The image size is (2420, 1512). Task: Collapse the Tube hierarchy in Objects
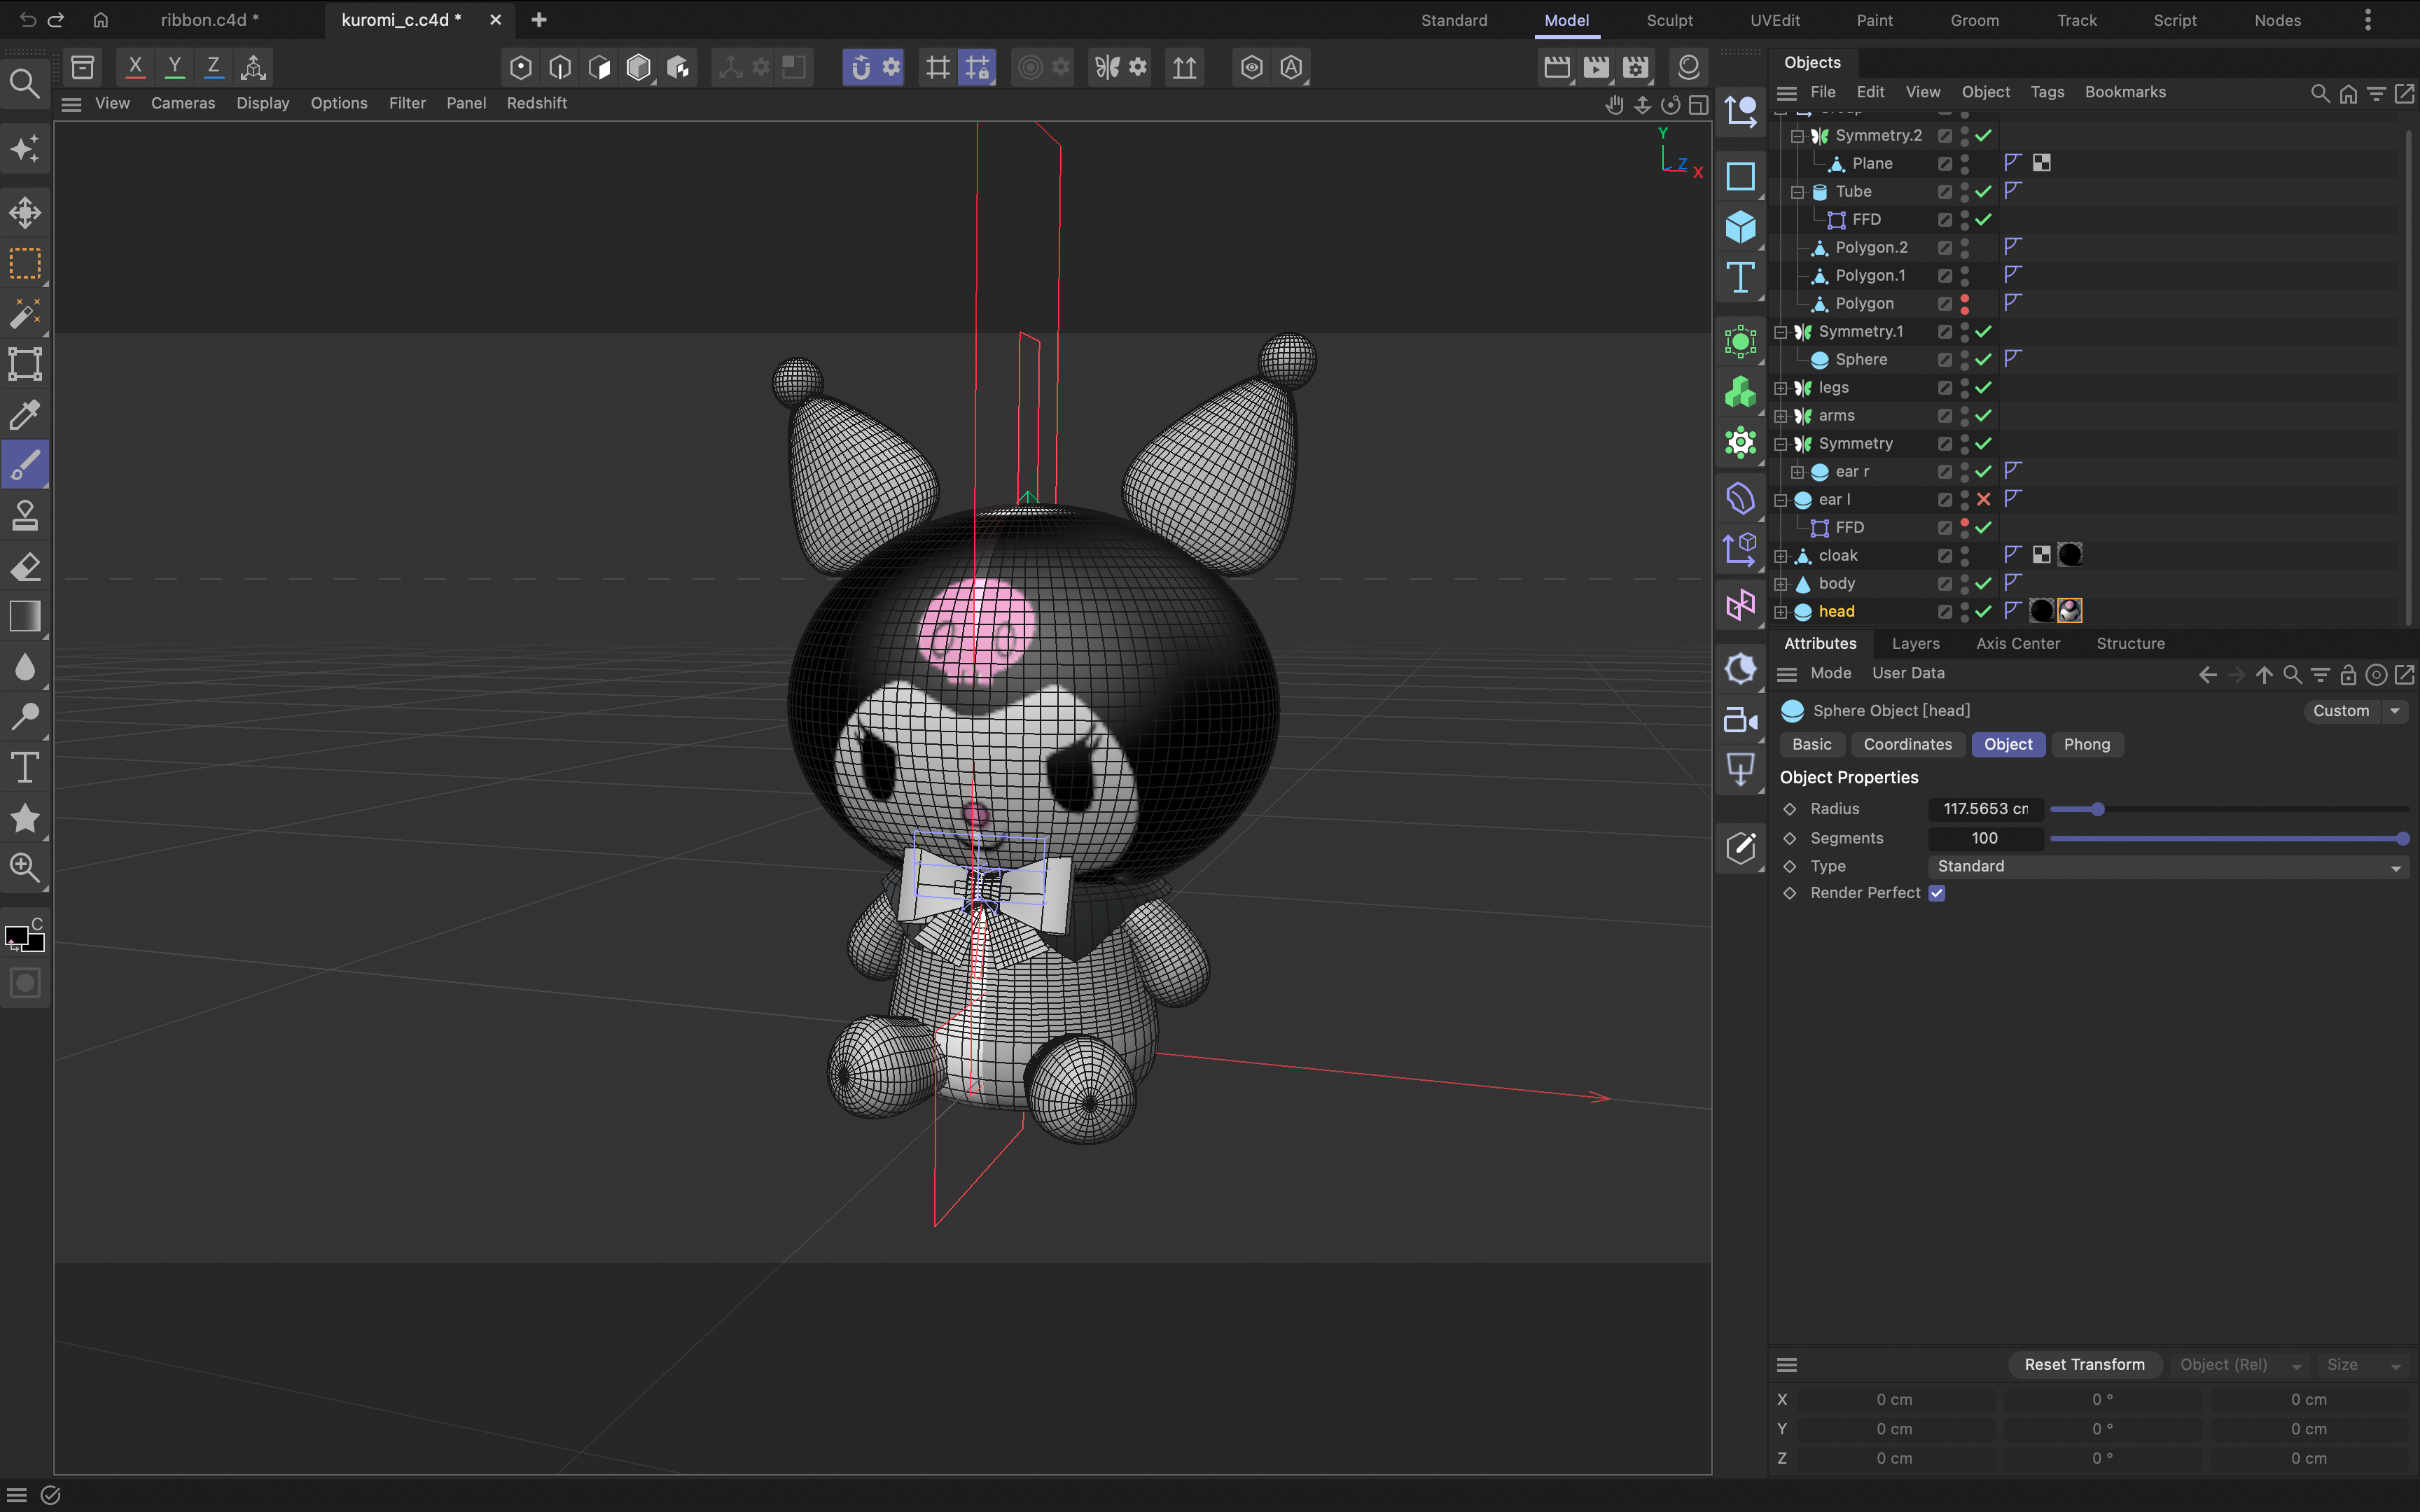pos(1798,191)
